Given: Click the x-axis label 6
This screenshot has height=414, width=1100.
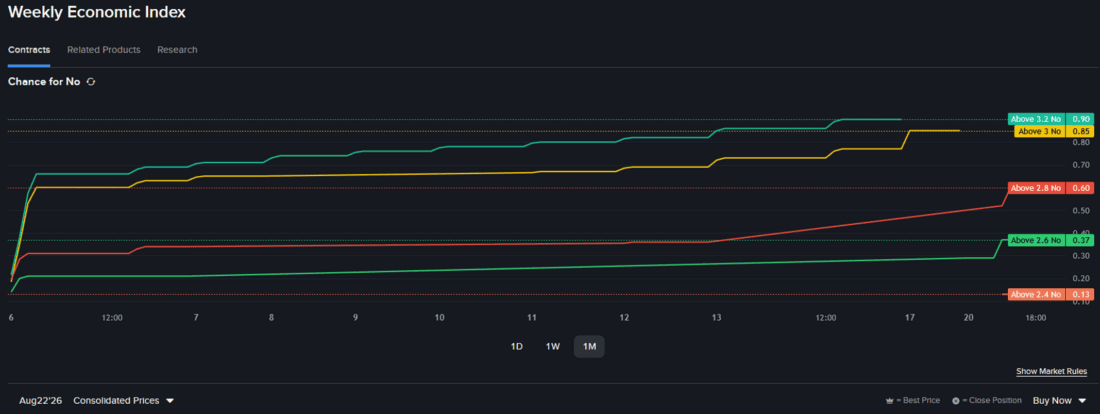Looking at the screenshot, I should click(x=11, y=318).
